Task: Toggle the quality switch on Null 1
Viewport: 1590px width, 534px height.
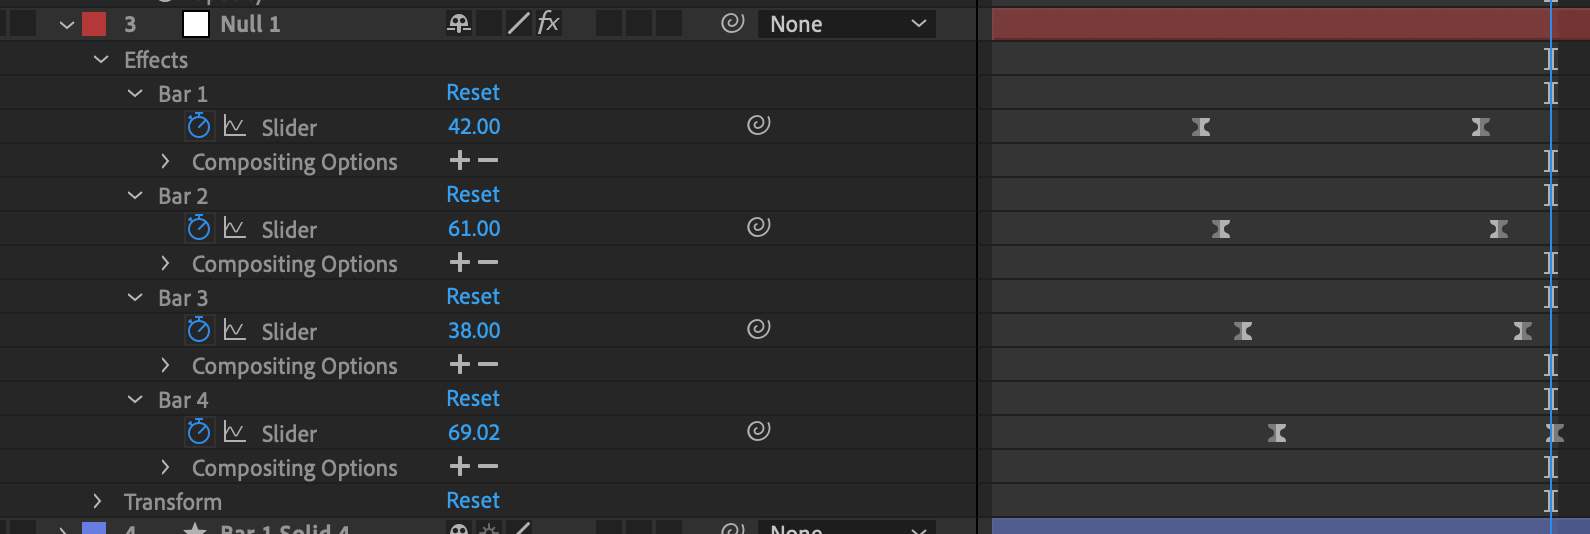Action: (x=518, y=23)
